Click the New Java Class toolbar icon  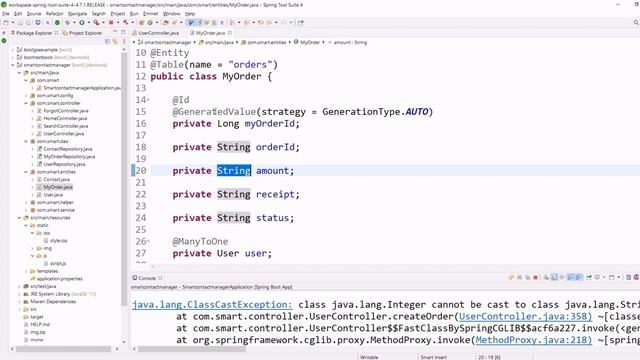[x=150, y=22]
